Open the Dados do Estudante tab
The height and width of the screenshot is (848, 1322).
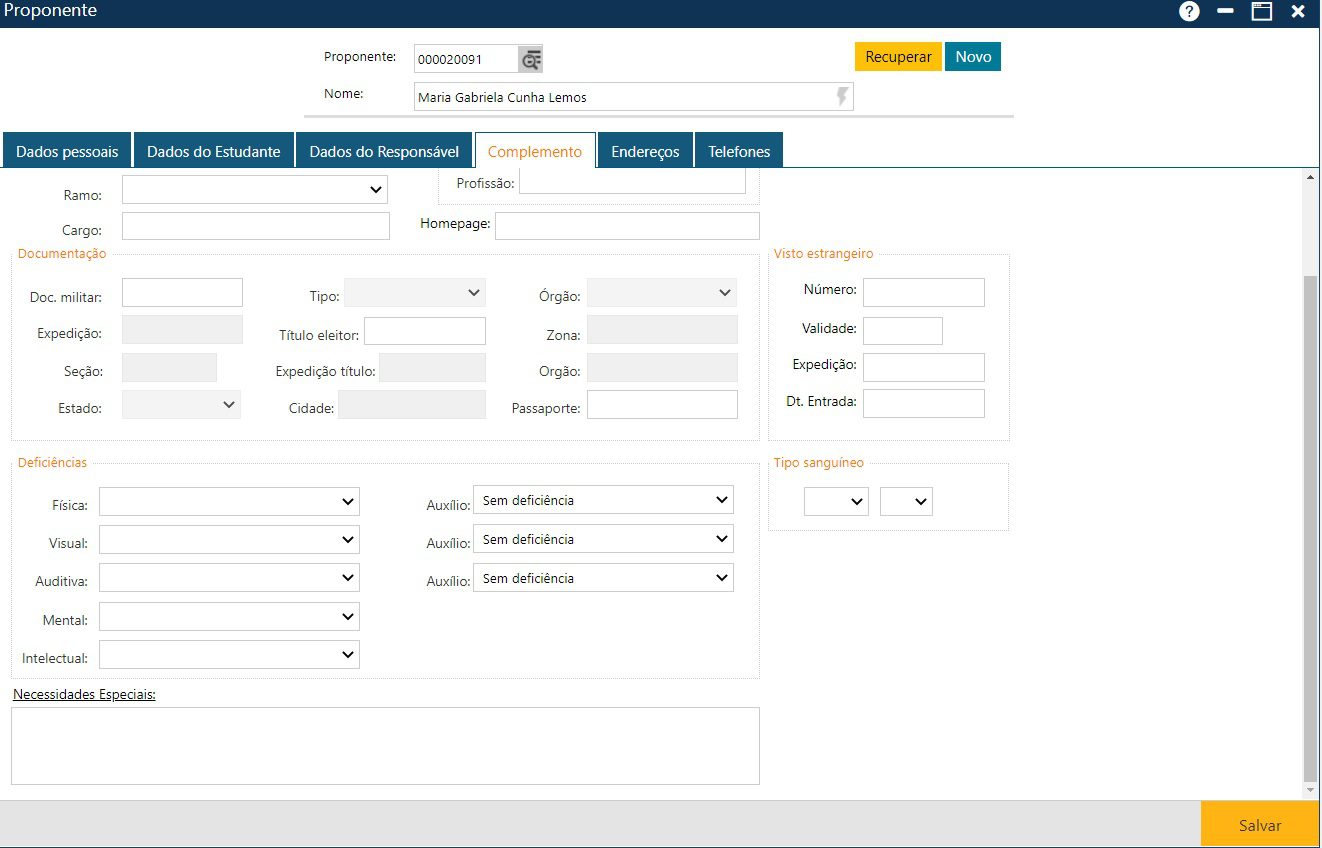pos(213,152)
